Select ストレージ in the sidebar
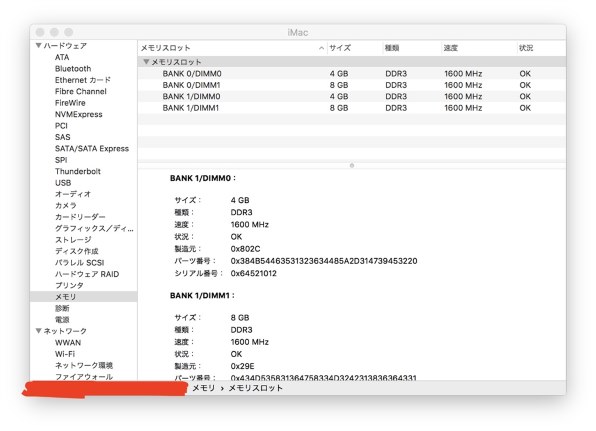The height and width of the screenshot is (431, 596). pos(73,240)
